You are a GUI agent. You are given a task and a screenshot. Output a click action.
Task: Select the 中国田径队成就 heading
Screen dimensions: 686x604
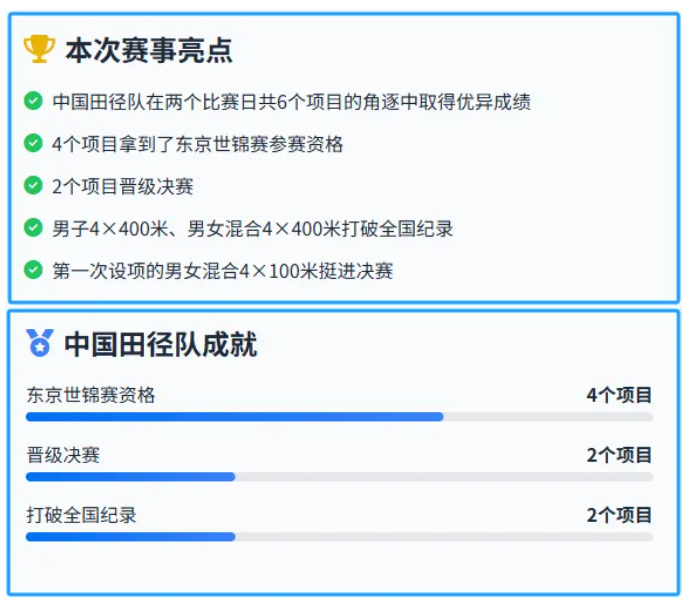[161, 345]
